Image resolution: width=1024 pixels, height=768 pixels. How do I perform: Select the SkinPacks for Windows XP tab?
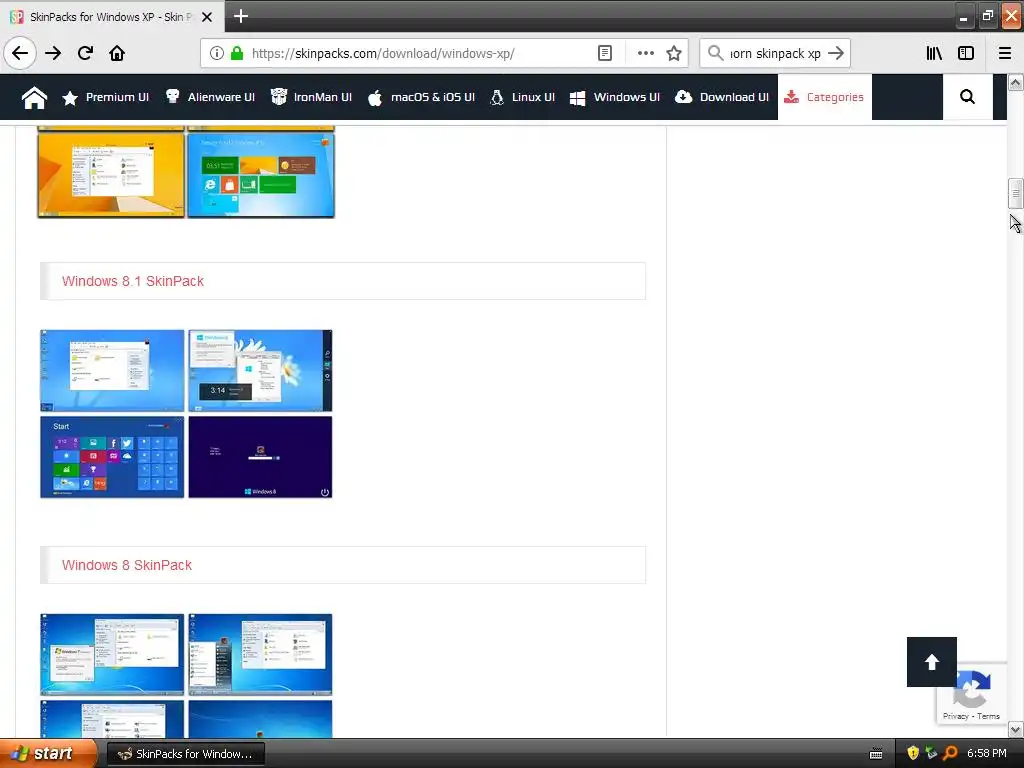click(111, 17)
